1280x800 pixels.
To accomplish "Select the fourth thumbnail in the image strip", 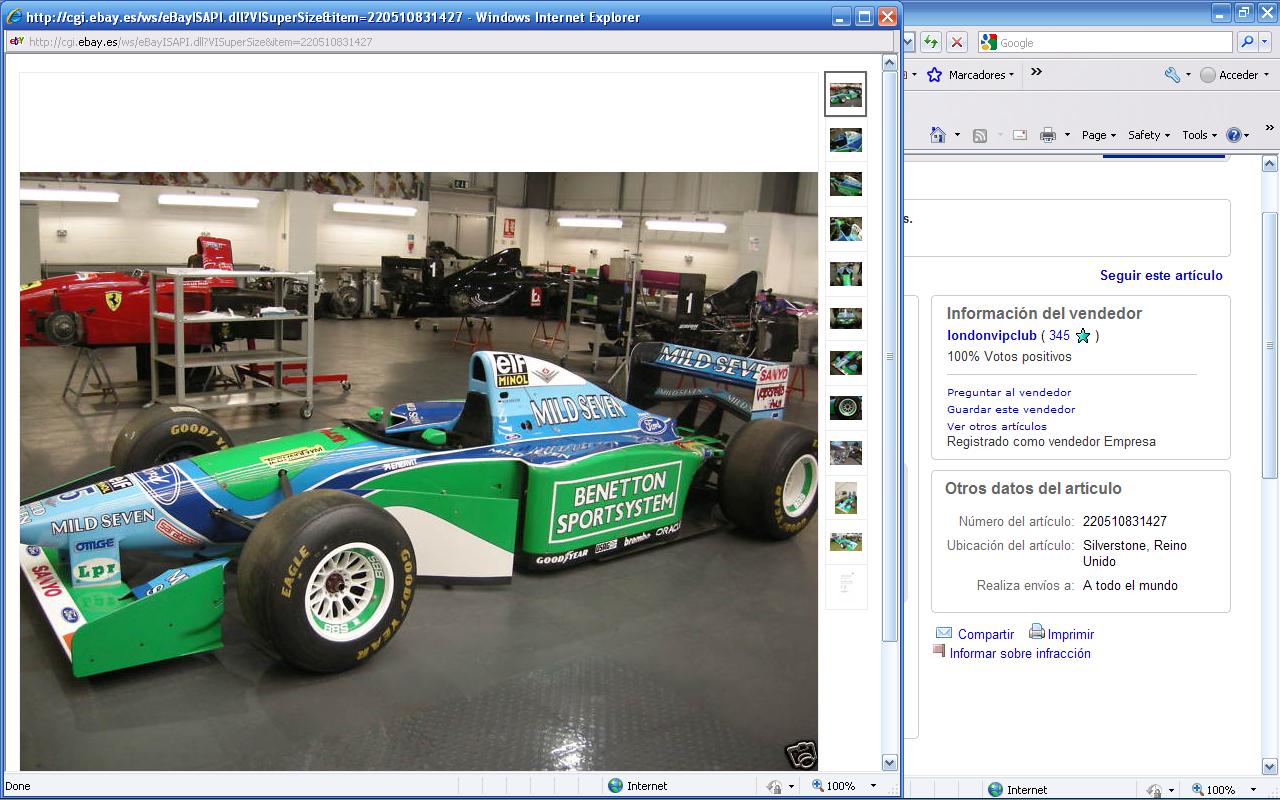I will [x=845, y=229].
